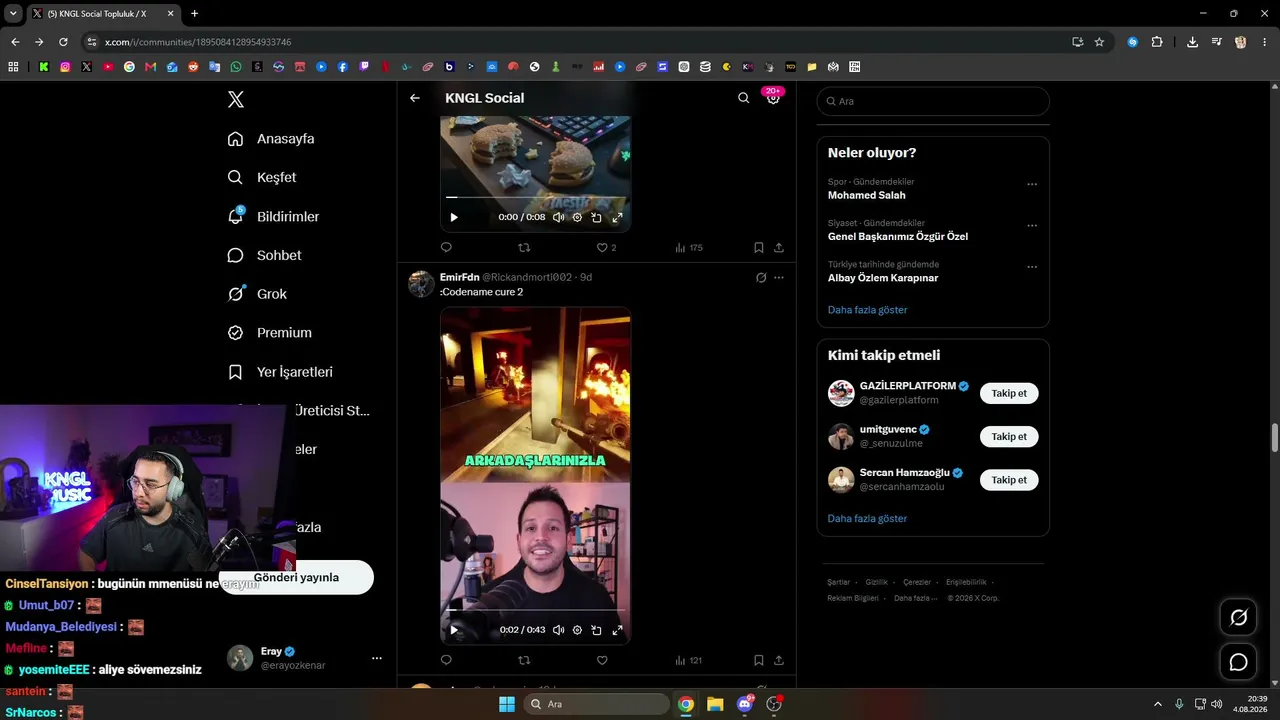Image resolution: width=1280 pixels, height=720 pixels.
Task: Show more trends under Neler oluyor
Action: tap(867, 310)
